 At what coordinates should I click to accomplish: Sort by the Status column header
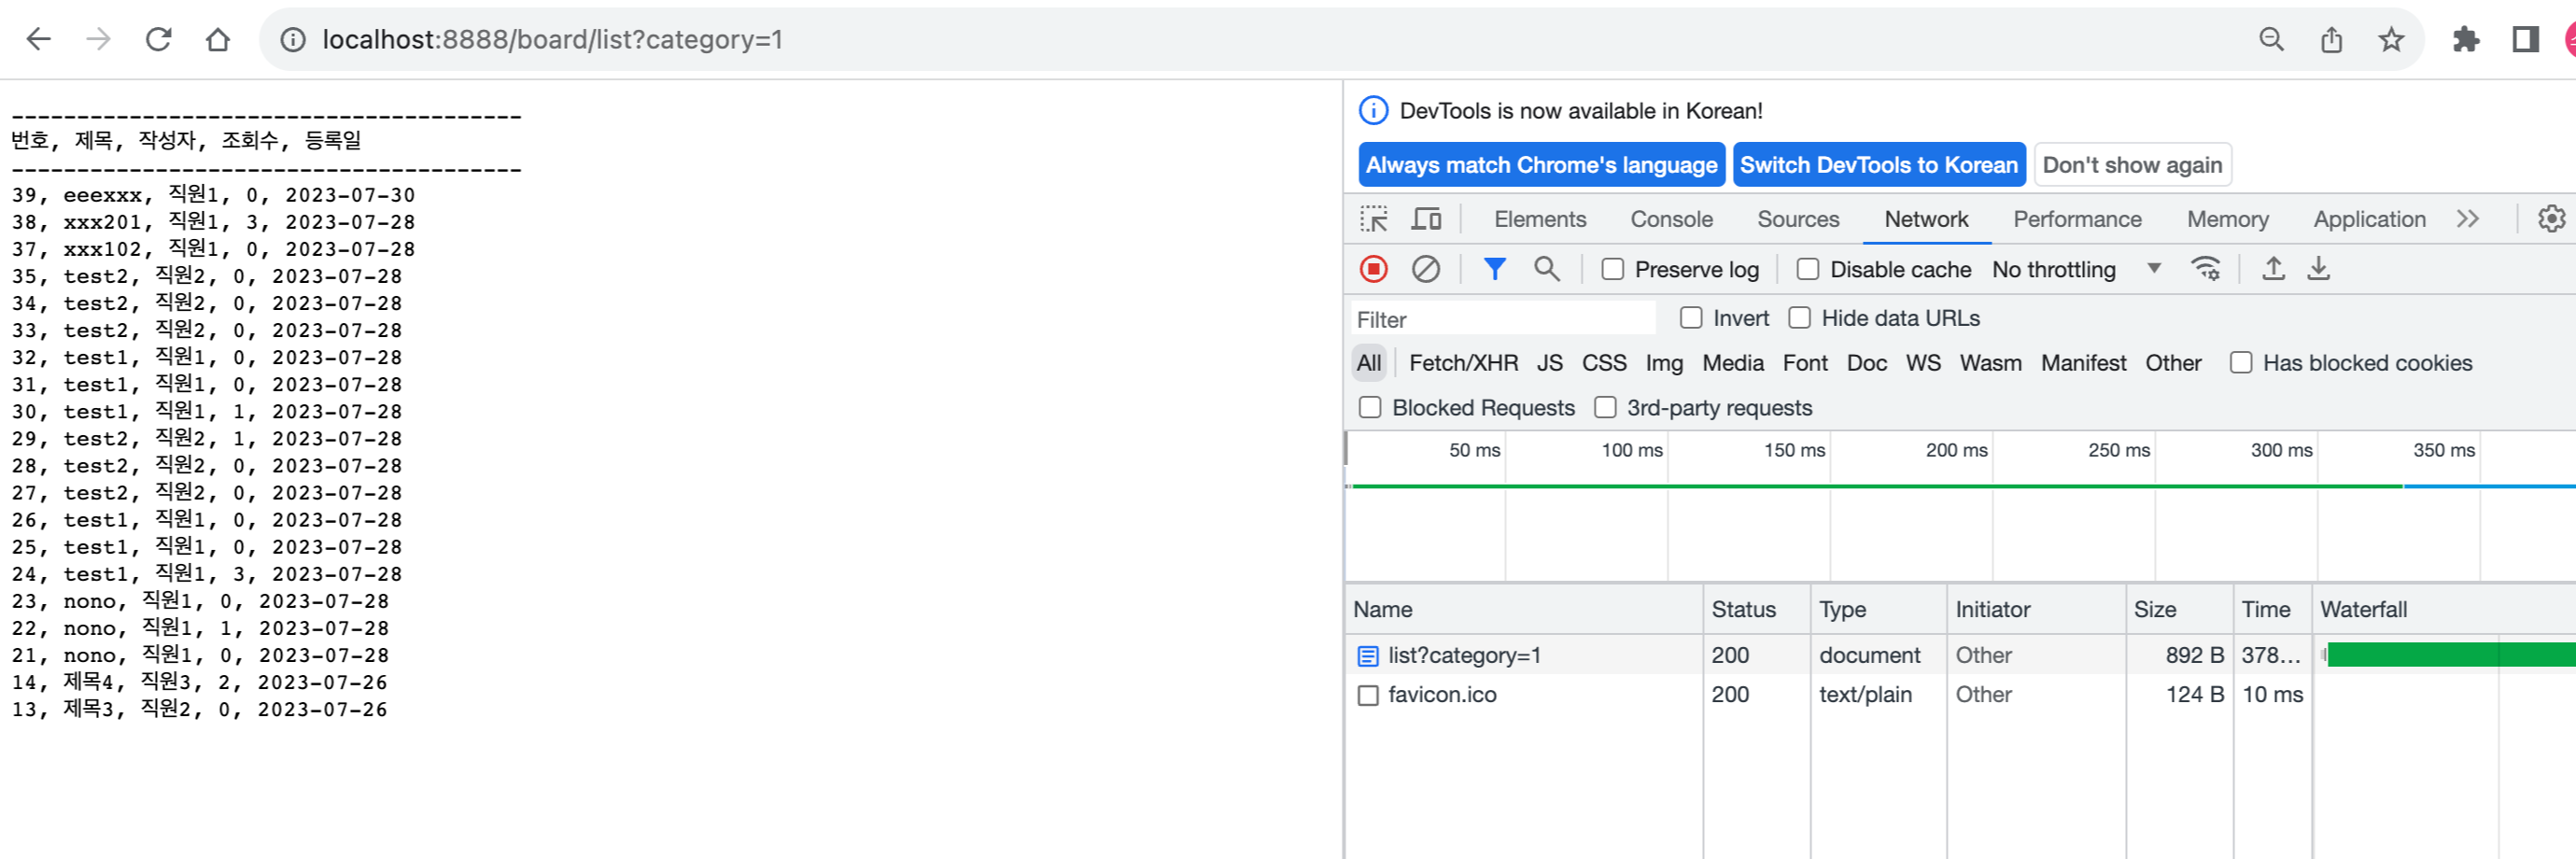point(1756,610)
